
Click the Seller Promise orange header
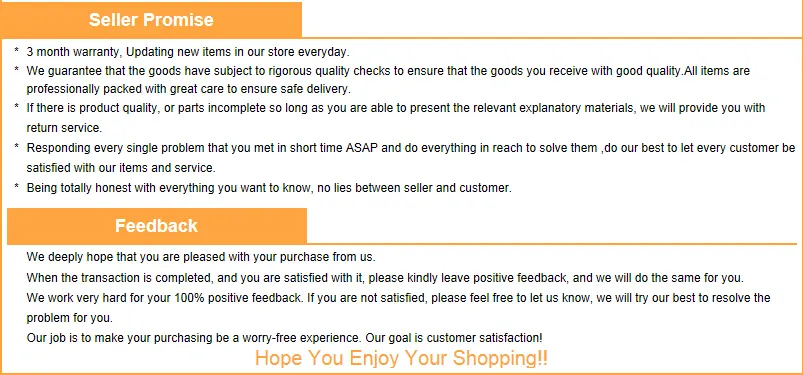pyautogui.click(x=151, y=20)
